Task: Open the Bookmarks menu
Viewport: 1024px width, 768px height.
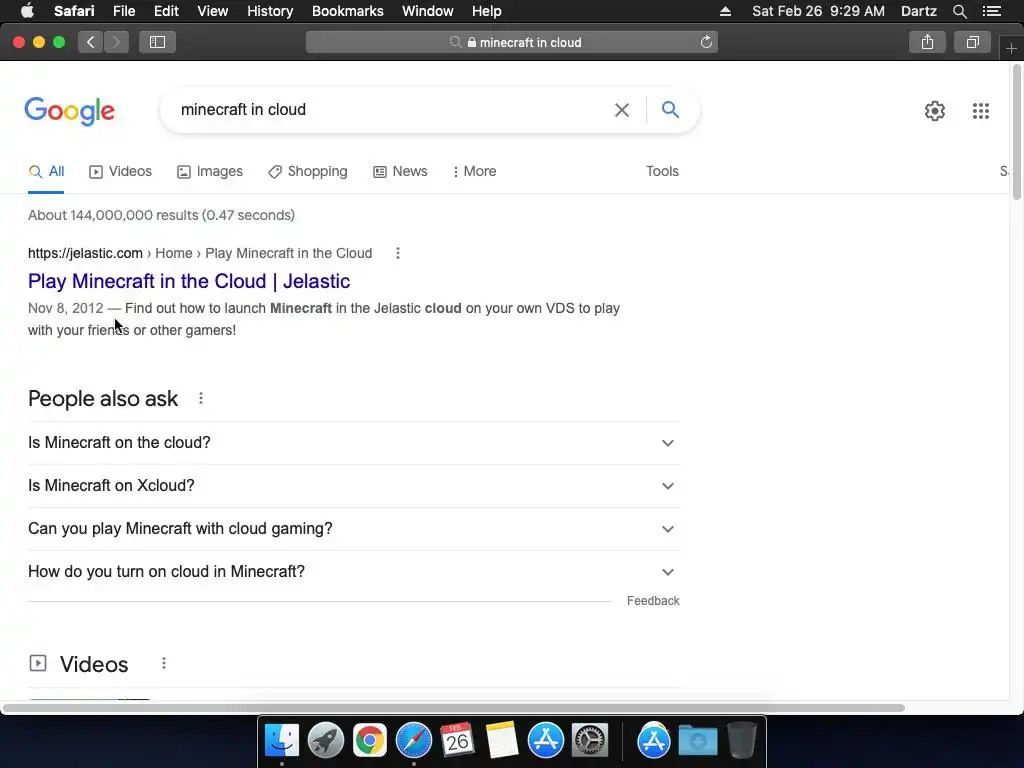Action: 347,11
